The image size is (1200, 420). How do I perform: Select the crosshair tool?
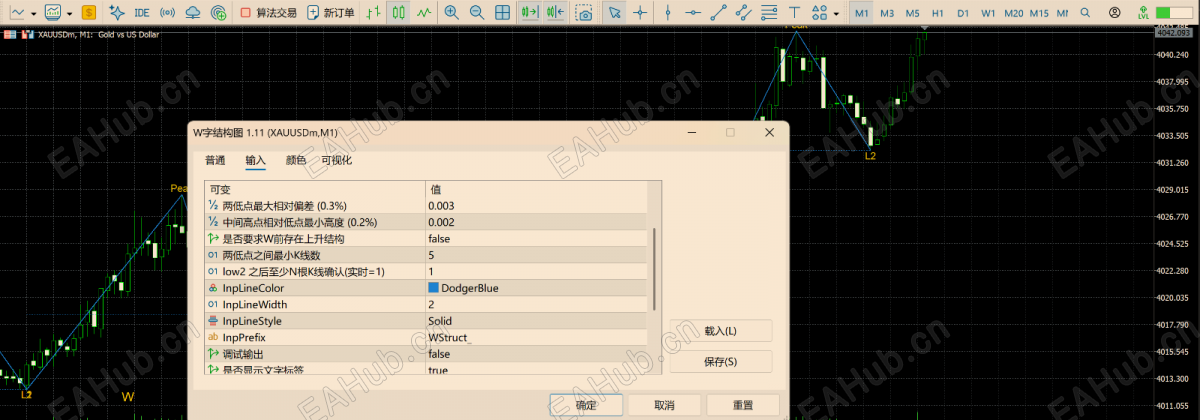(641, 13)
